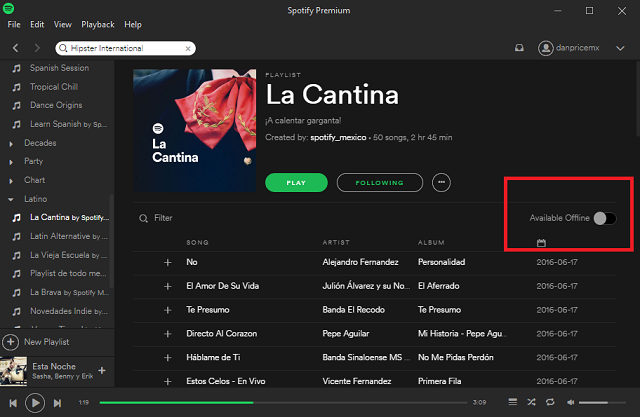Save Esta Noche with the plus icon
This screenshot has height=417, width=640.
click(102, 370)
